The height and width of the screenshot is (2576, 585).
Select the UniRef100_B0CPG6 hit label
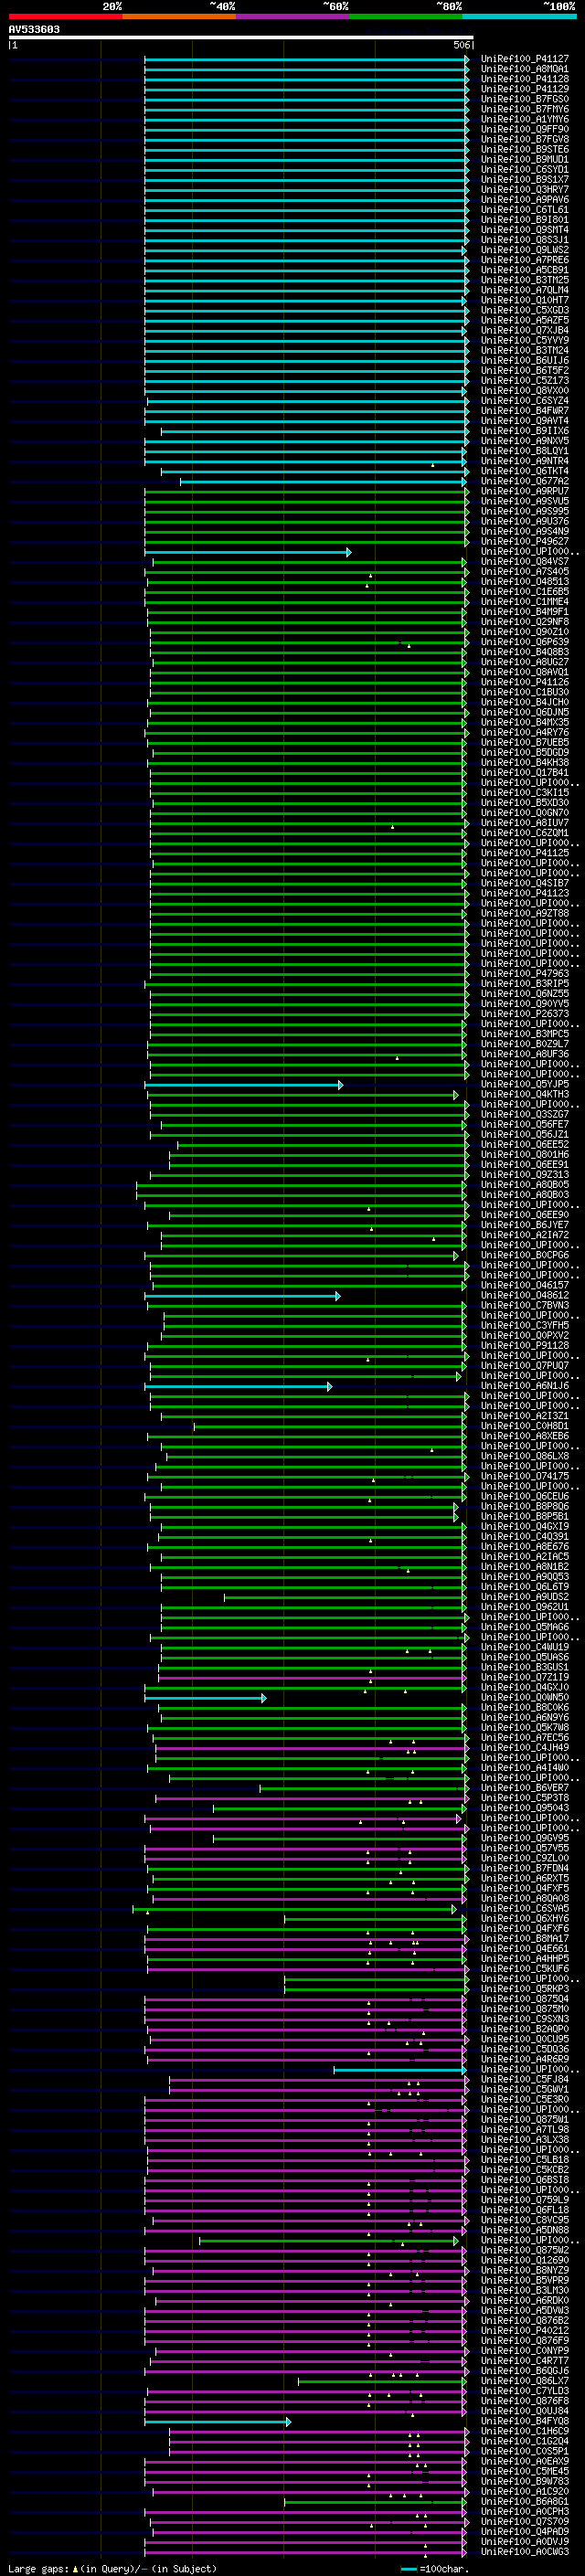[x=524, y=1256]
